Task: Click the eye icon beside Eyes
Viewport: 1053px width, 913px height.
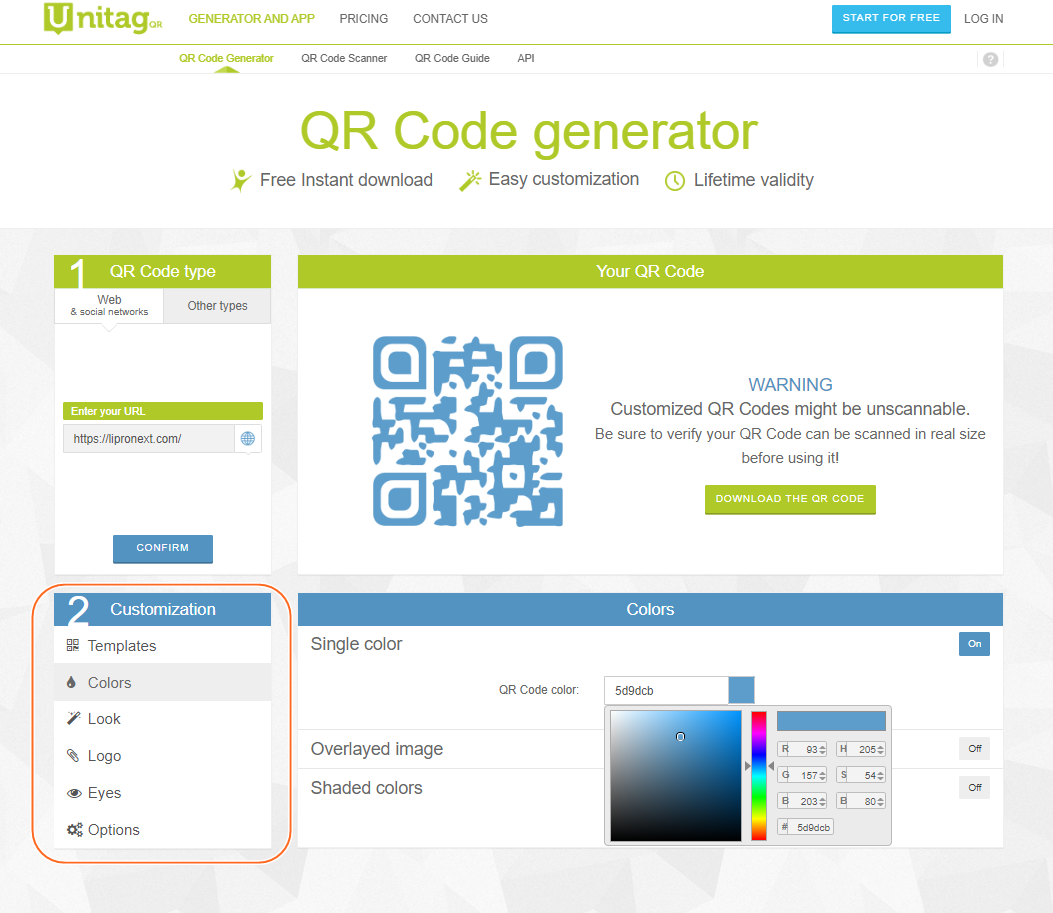Action: tap(74, 793)
